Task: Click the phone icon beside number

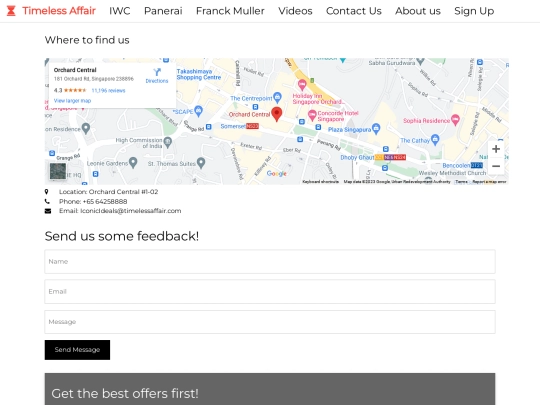Action: 47,201
